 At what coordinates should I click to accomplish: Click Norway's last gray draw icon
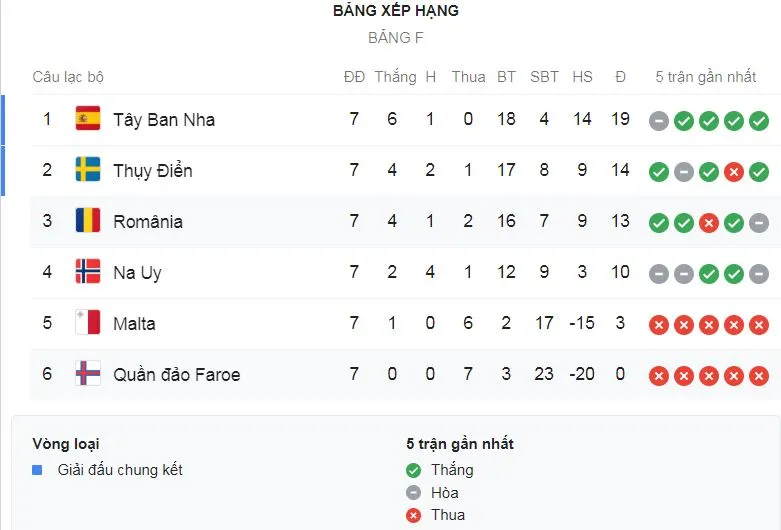click(758, 274)
